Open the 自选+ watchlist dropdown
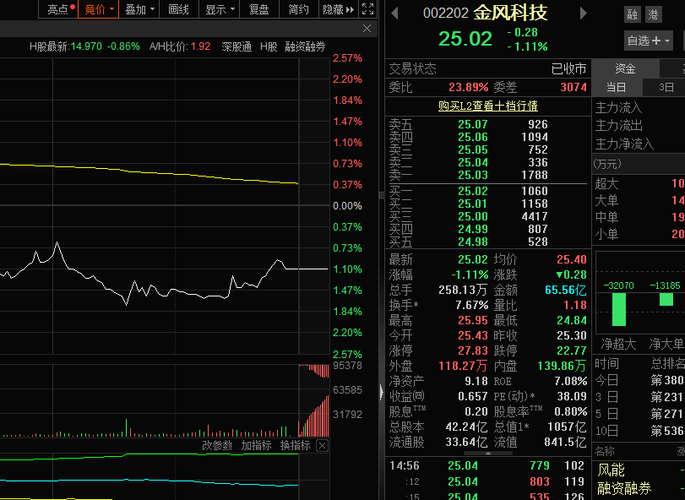Viewport: 685px width, 500px height. coord(648,41)
